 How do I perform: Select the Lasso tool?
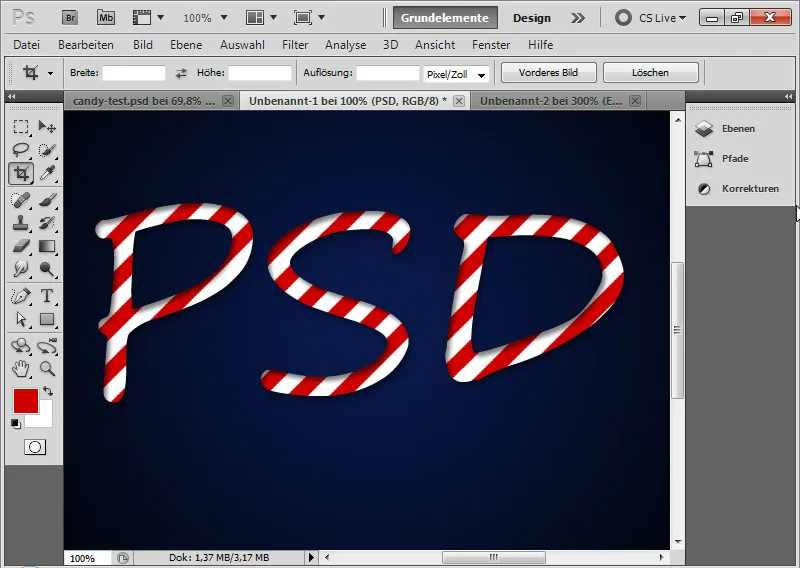pos(21,150)
